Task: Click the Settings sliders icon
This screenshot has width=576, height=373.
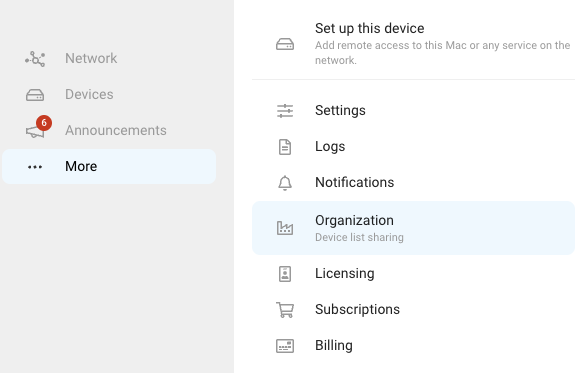Action: [285, 111]
